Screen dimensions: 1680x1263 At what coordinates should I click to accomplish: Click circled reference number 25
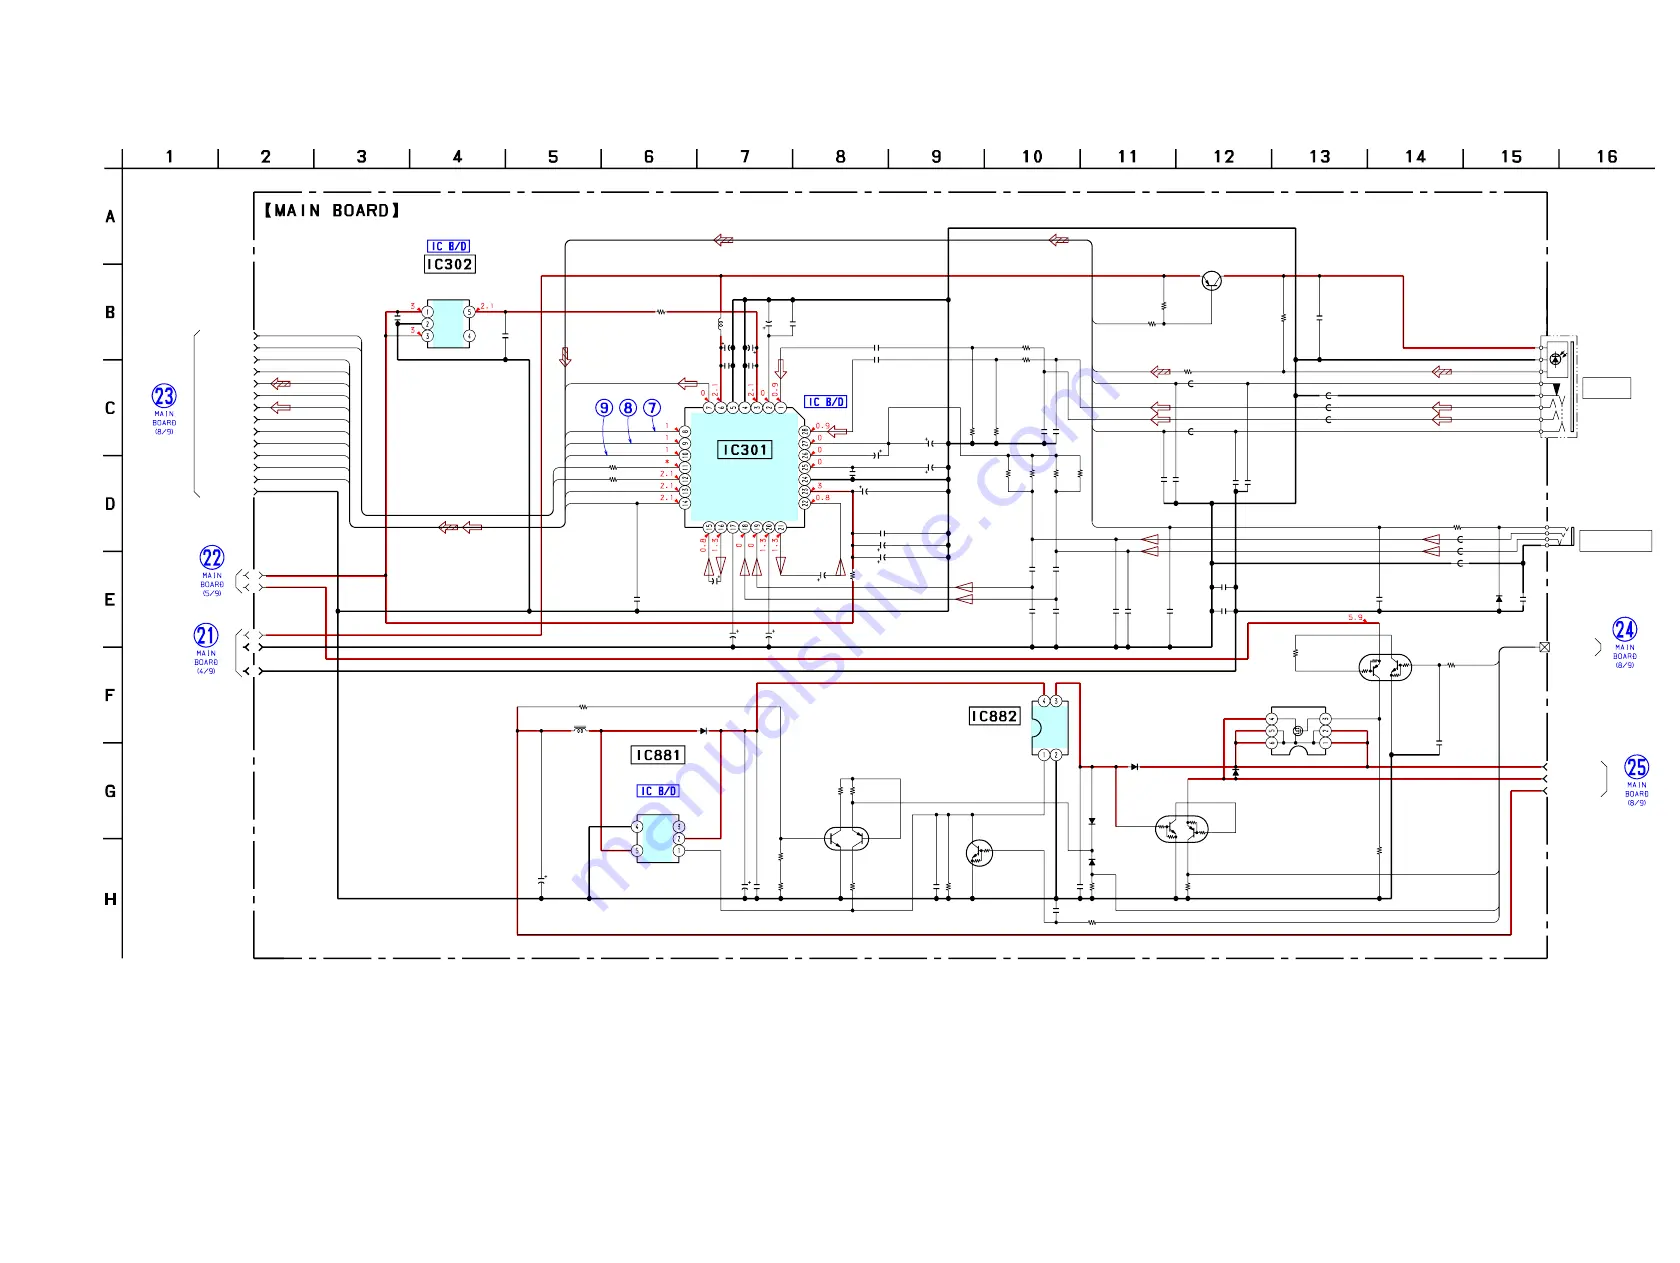point(1637,767)
